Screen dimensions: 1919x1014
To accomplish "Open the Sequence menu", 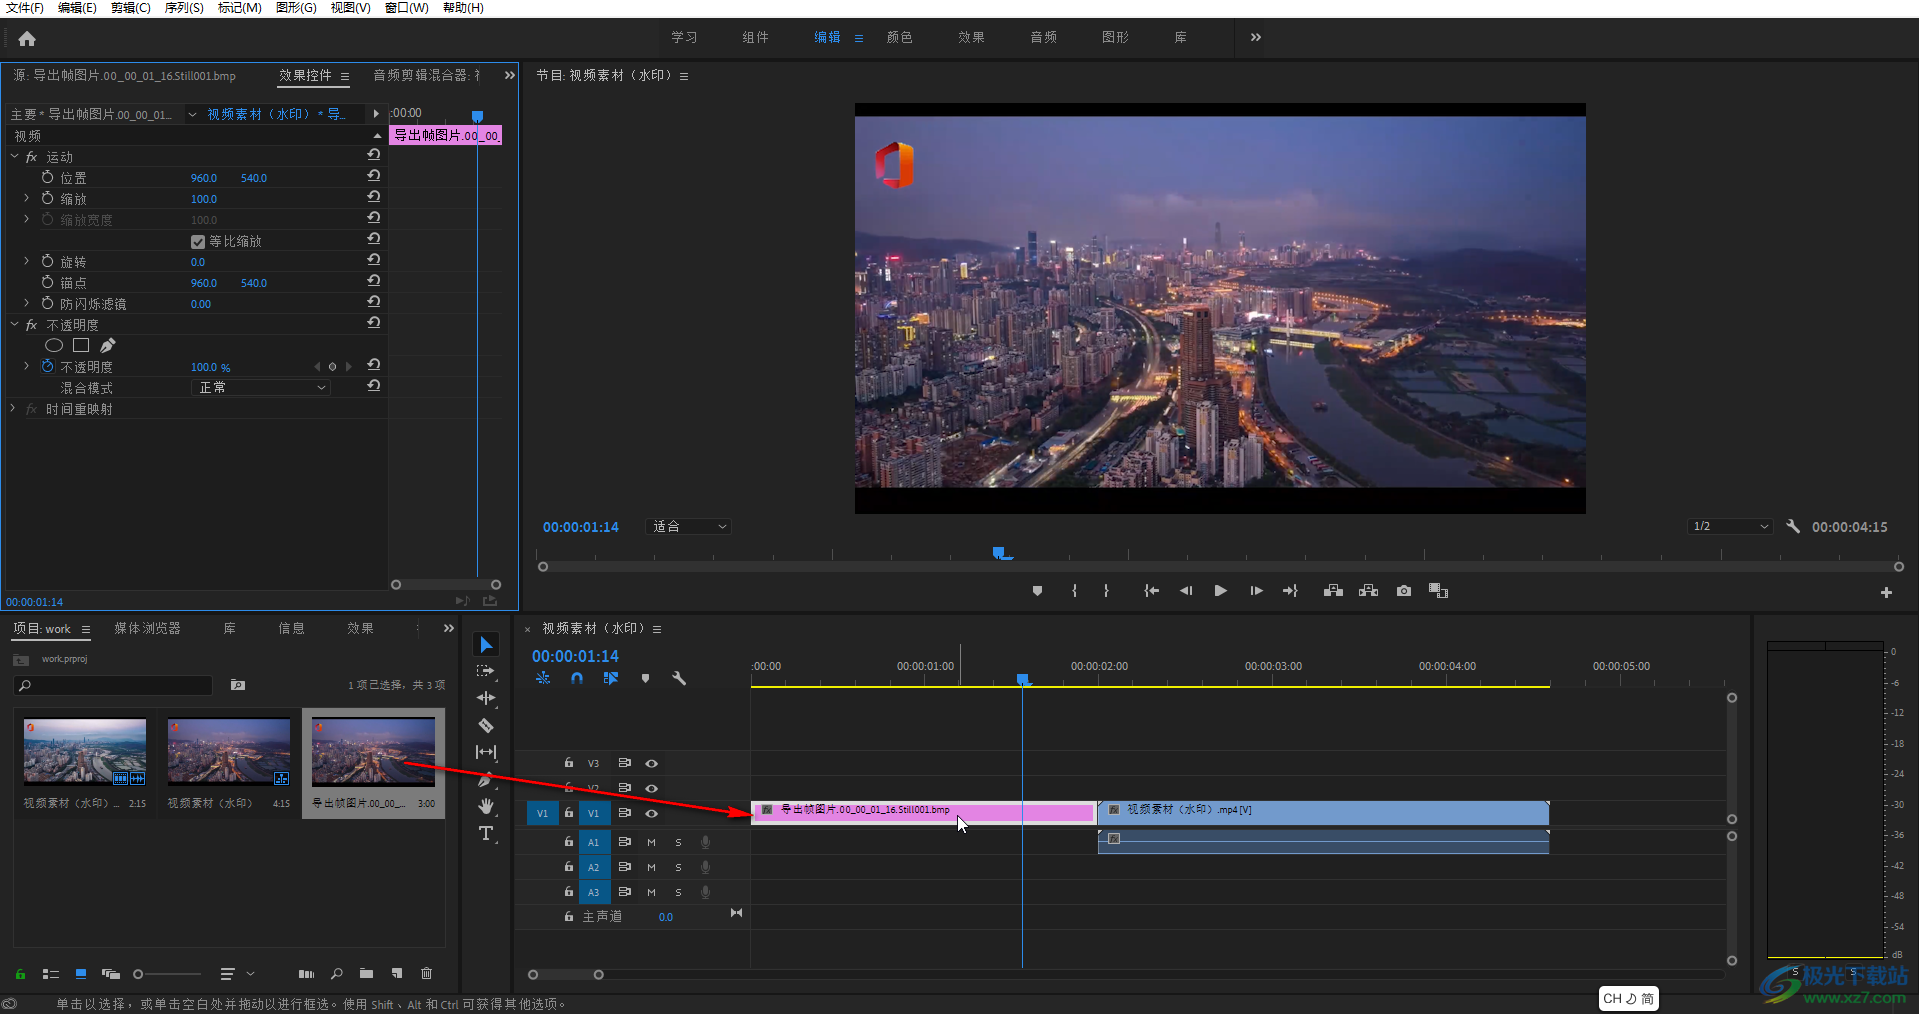I will point(184,8).
